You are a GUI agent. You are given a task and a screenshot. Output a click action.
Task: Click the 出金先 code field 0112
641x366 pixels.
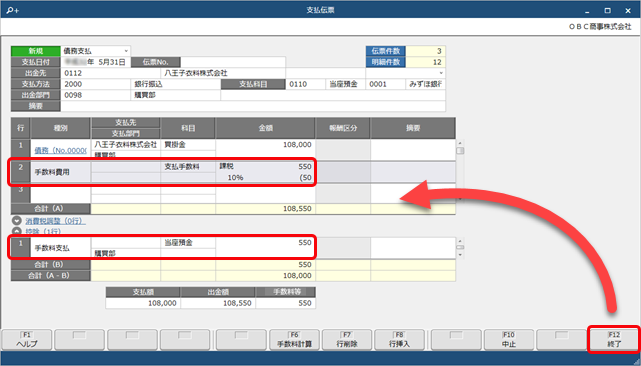[110, 73]
